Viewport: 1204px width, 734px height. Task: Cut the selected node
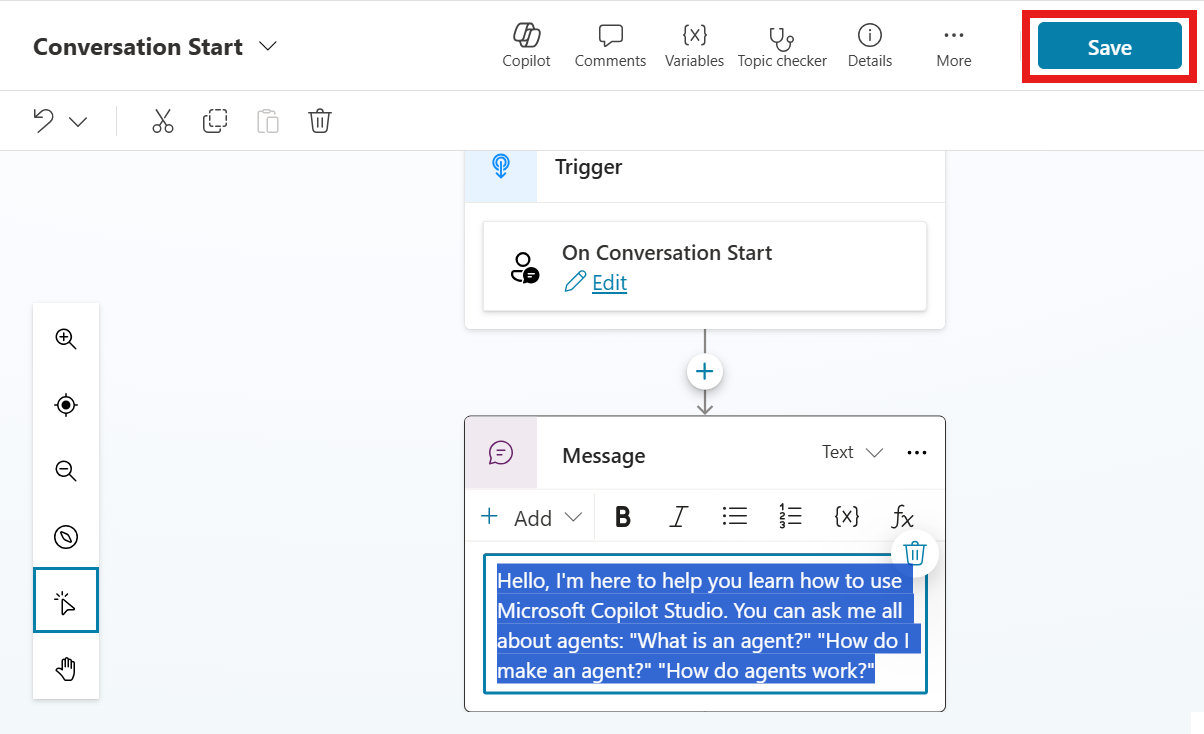tap(162, 121)
